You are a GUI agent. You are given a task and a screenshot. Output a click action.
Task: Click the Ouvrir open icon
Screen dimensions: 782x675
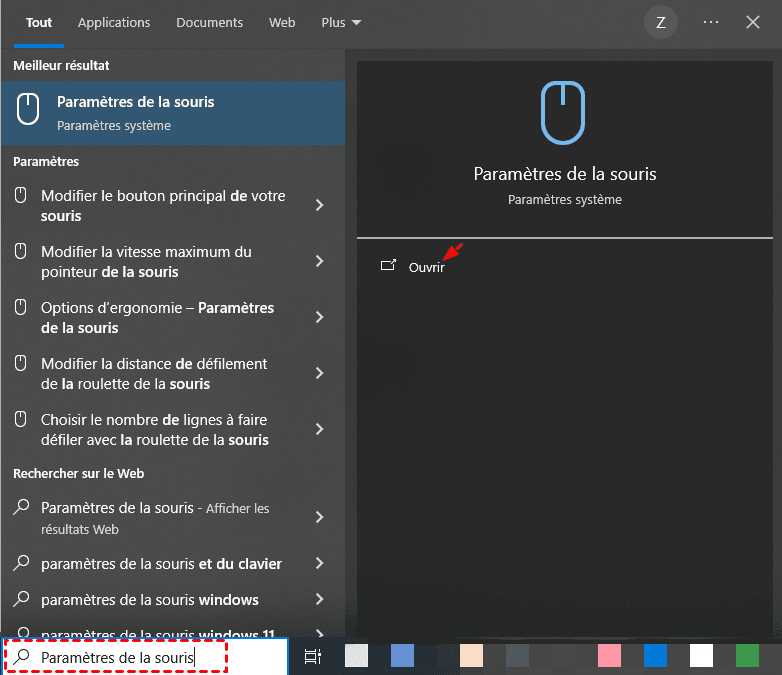[388, 265]
